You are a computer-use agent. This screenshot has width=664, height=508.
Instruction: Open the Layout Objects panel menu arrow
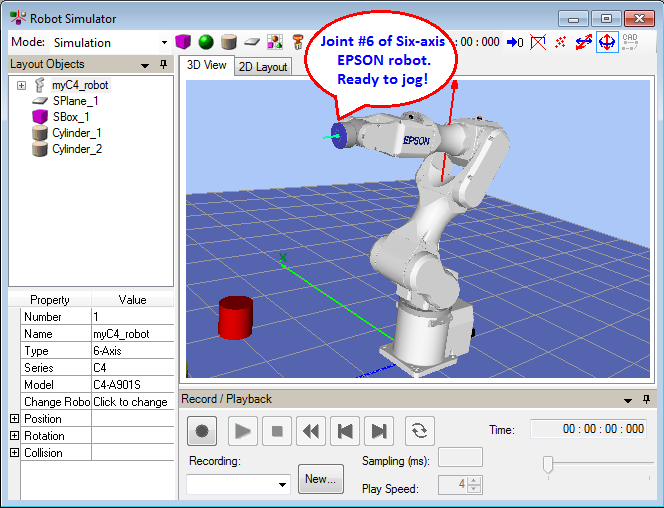pyautogui.click(x=145, y=65)
